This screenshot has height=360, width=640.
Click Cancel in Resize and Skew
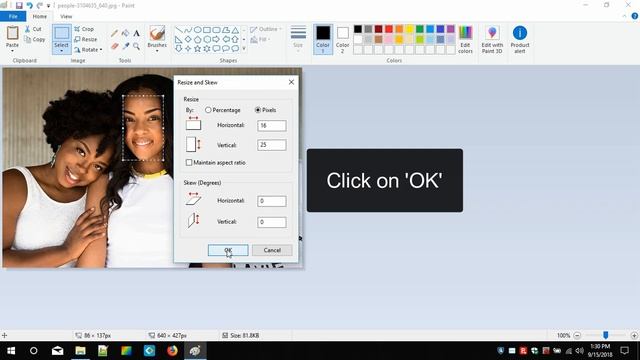[x=272, y=250]
